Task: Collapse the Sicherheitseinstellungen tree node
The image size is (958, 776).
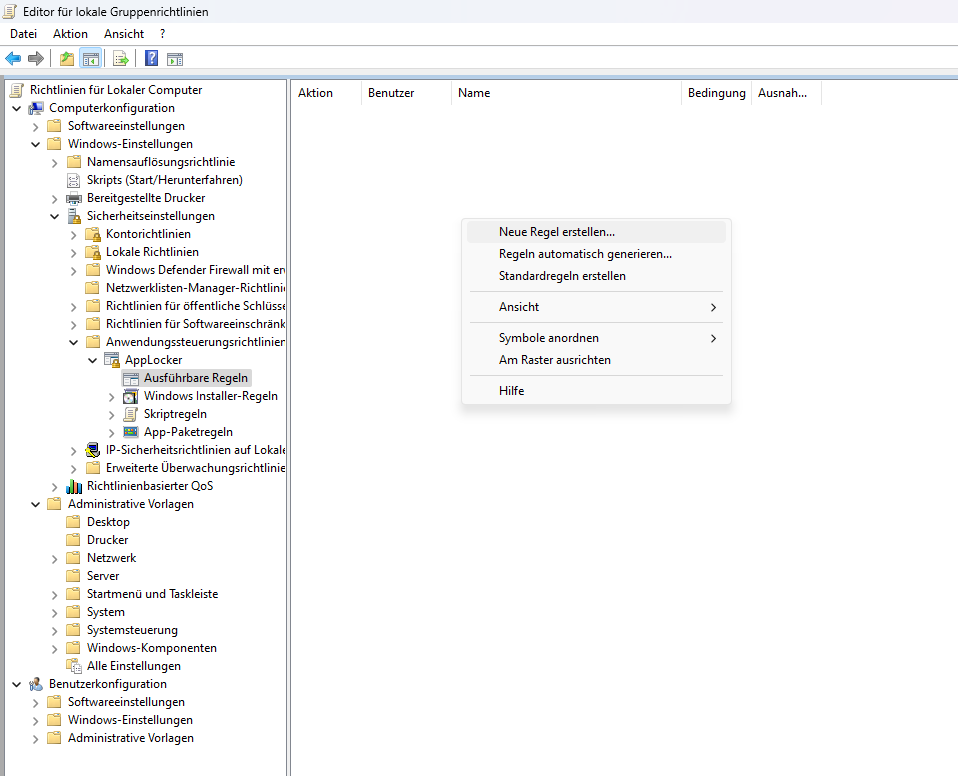Action: tap(55, 216)
